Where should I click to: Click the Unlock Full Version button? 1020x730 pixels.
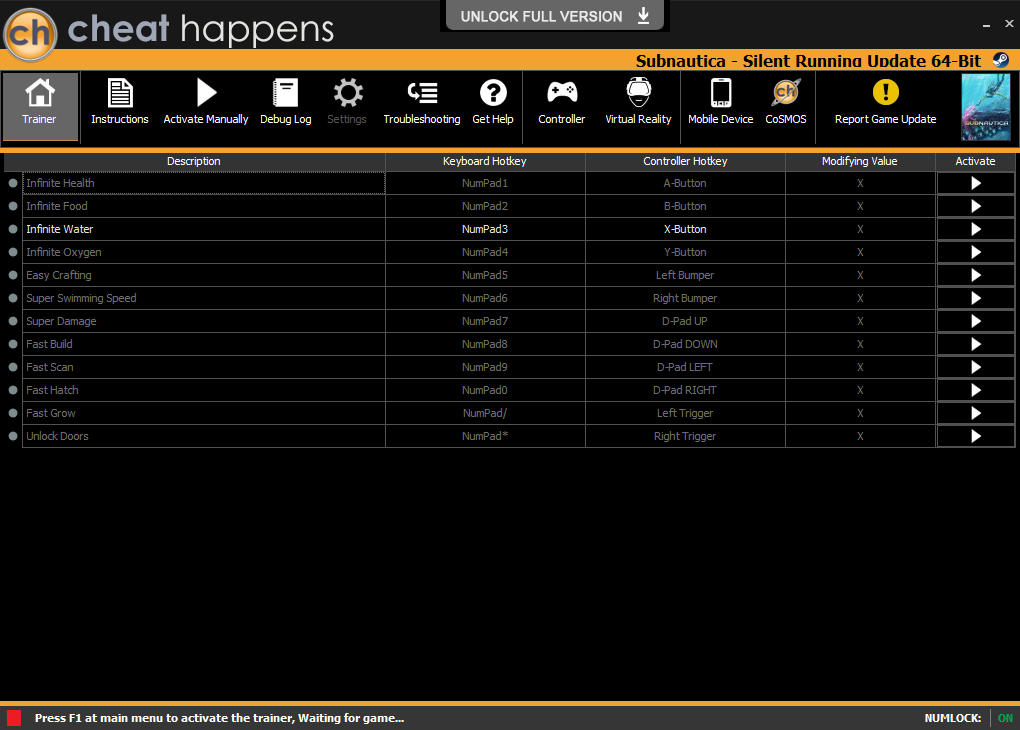554,16
